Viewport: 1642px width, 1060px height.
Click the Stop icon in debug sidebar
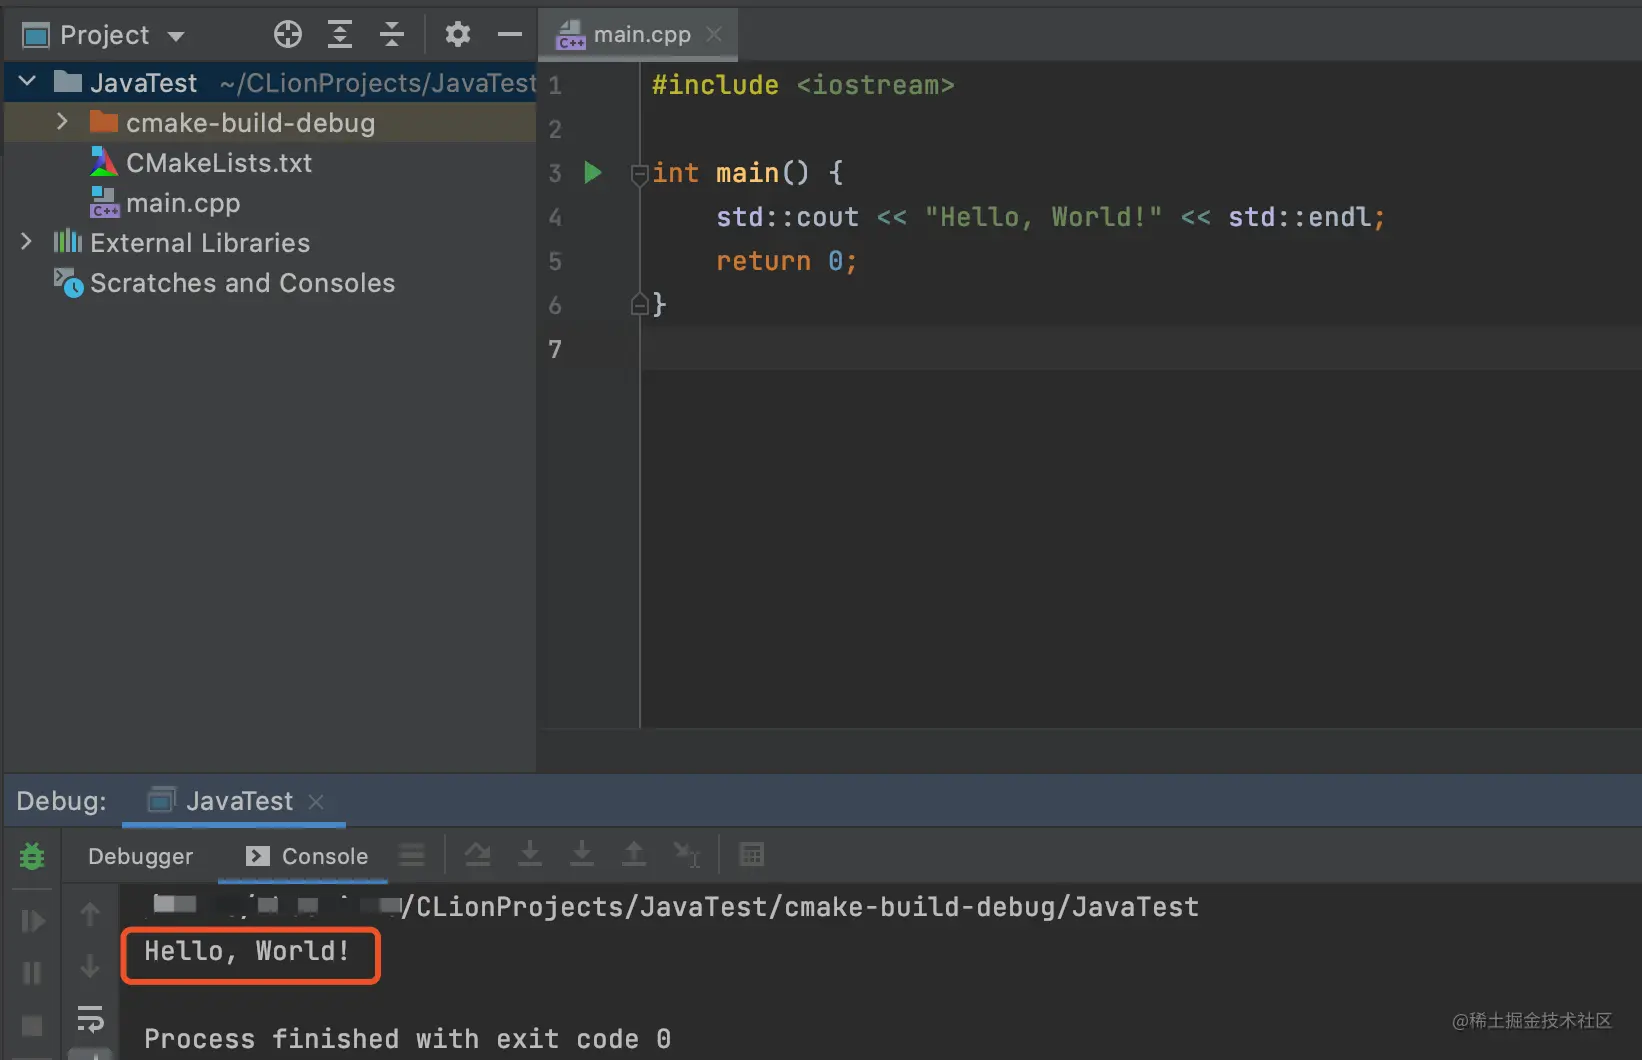32,1026
